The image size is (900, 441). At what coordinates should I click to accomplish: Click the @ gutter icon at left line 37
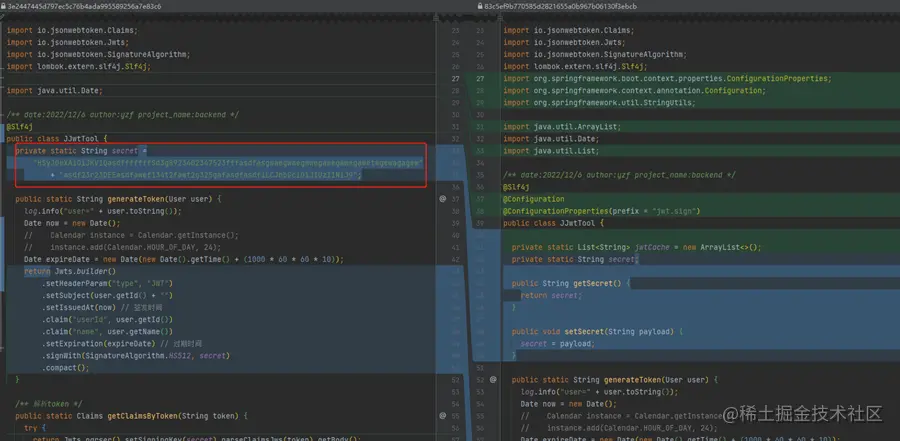coord(443,199)
